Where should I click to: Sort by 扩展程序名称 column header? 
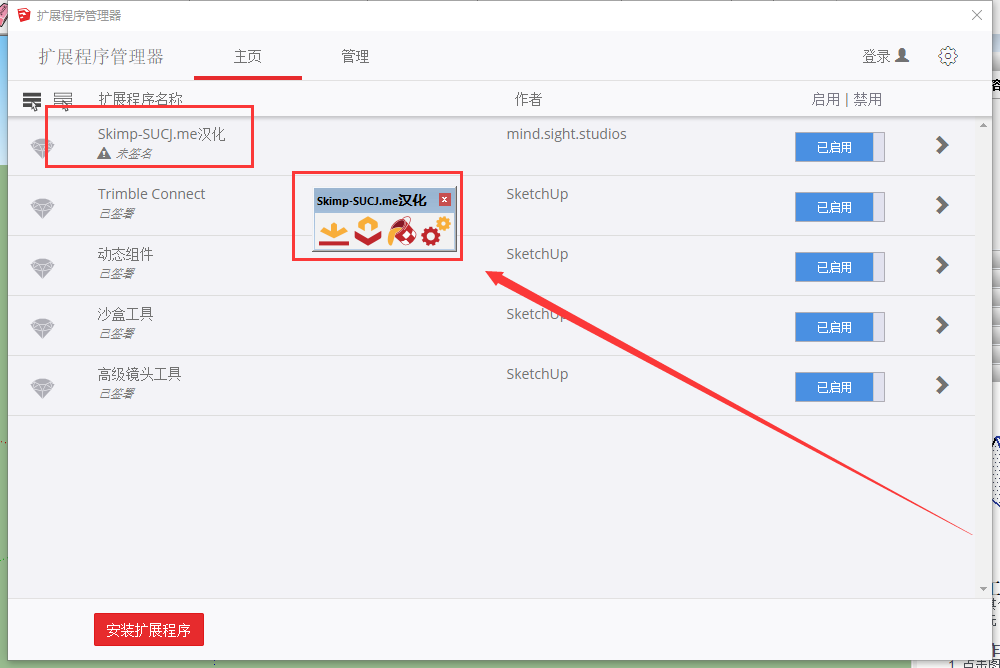(x=140, y=100)
